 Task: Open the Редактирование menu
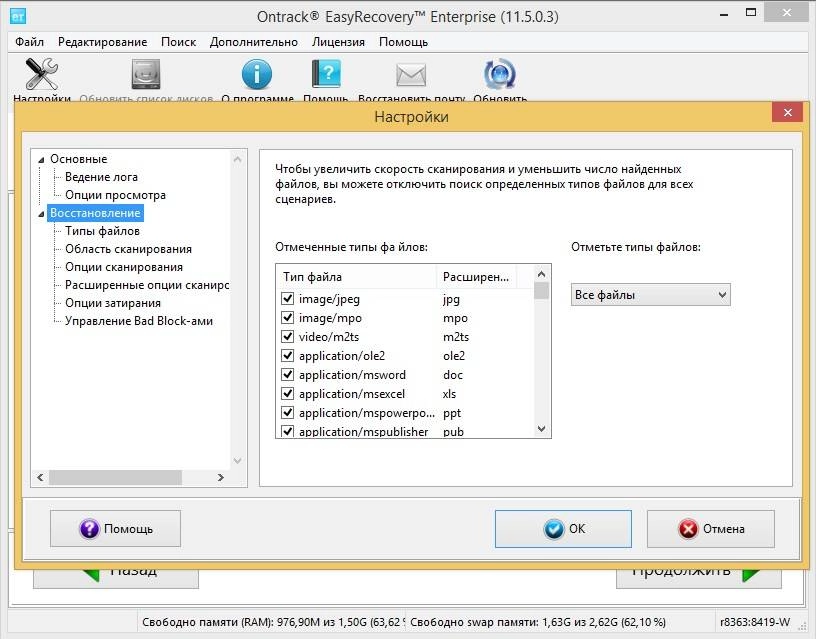(x=103, y=42)
